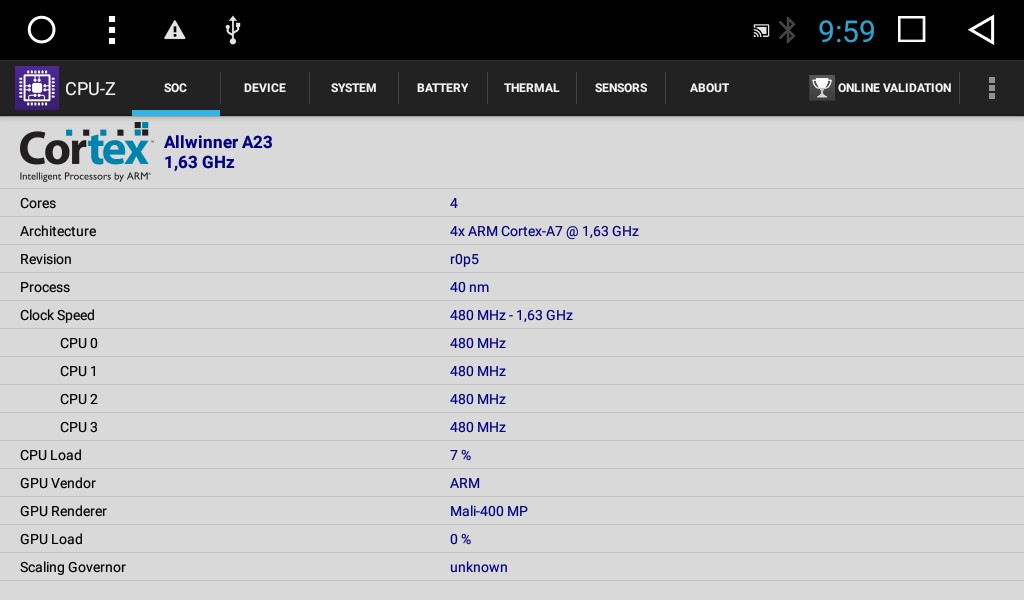
Task: Tap the Mali-400 MP value
Action: coord(489,512)
